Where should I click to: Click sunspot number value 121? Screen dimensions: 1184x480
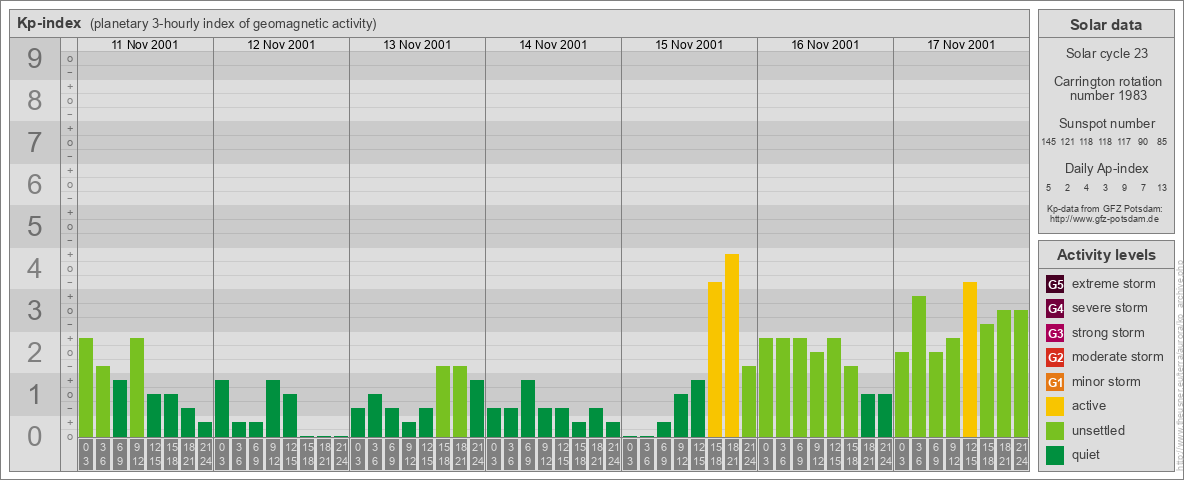(1068, 142)
